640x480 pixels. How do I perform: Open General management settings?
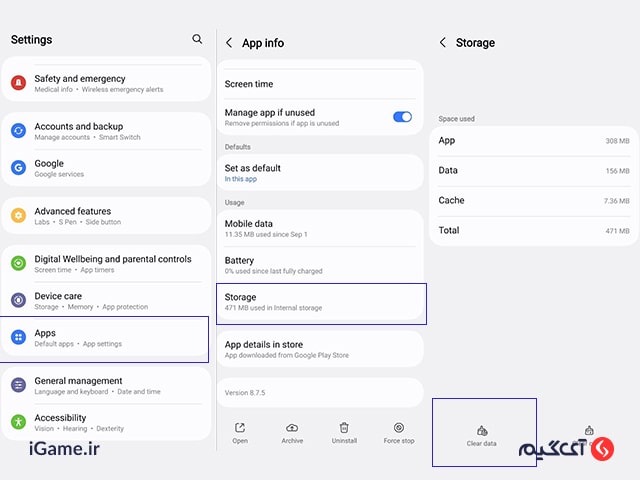coord(106,385)
